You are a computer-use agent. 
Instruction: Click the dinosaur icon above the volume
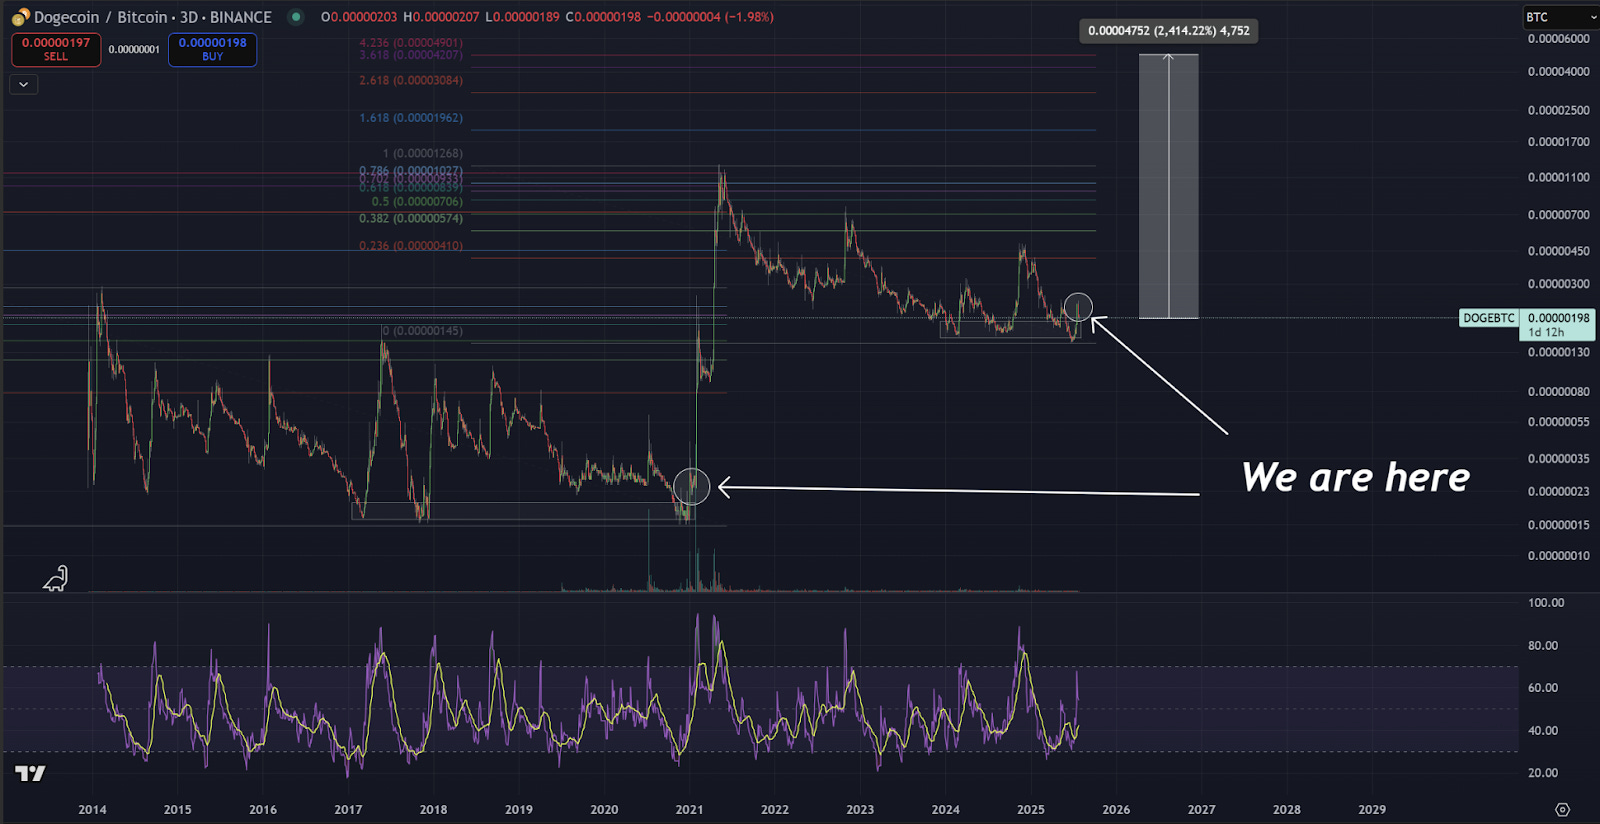pyautogui.click(x=55, y=579)
